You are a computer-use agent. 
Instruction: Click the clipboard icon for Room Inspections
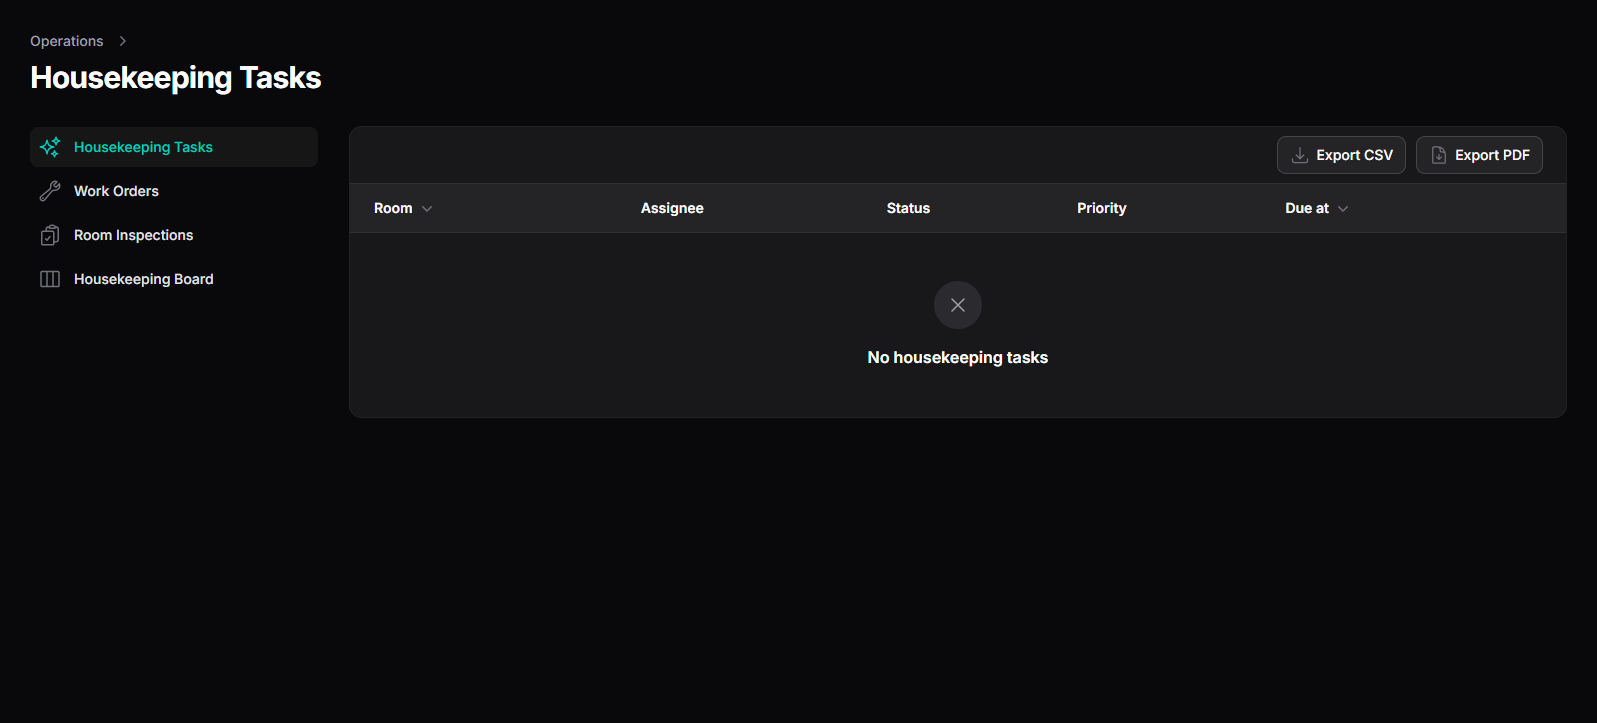click(x=50, y=235)
